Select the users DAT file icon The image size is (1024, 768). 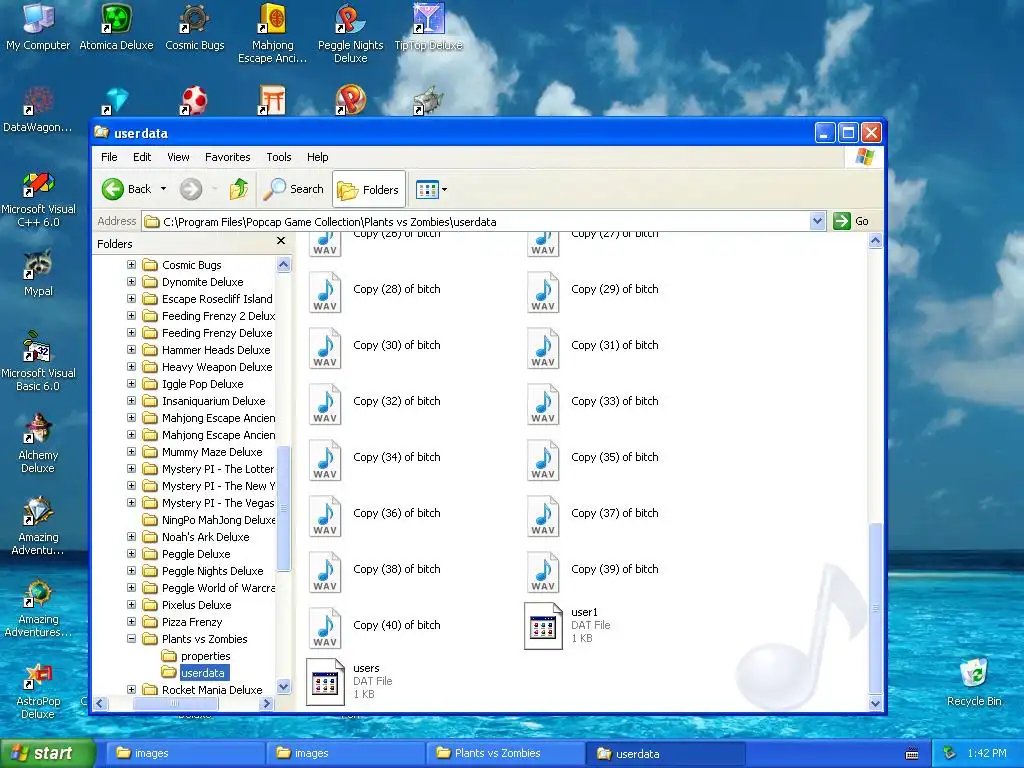point(325,682)
